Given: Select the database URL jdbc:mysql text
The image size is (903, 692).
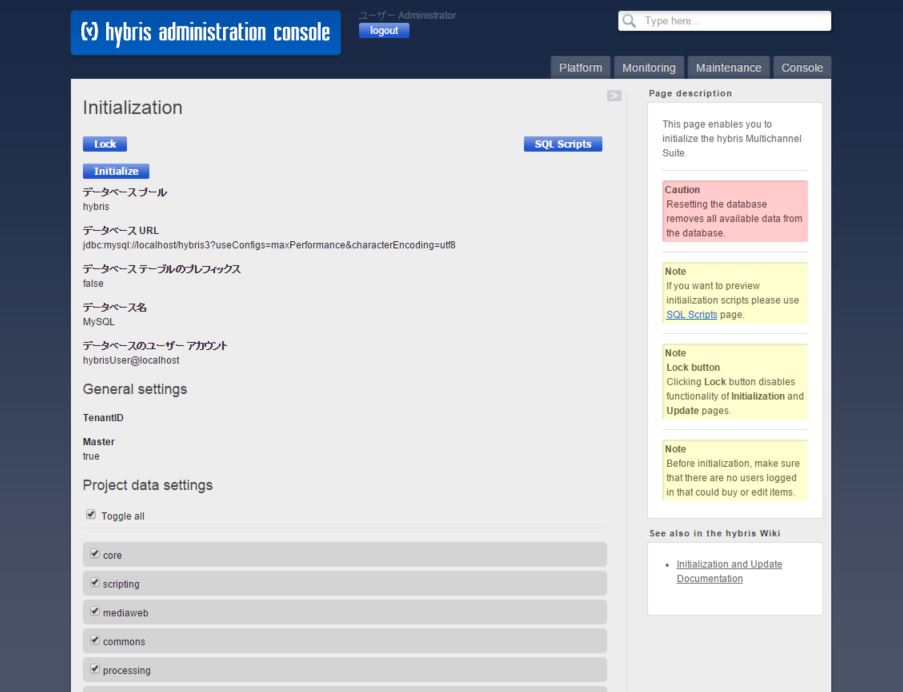Looking at the screenshot, I should click(x=269, y=245).
